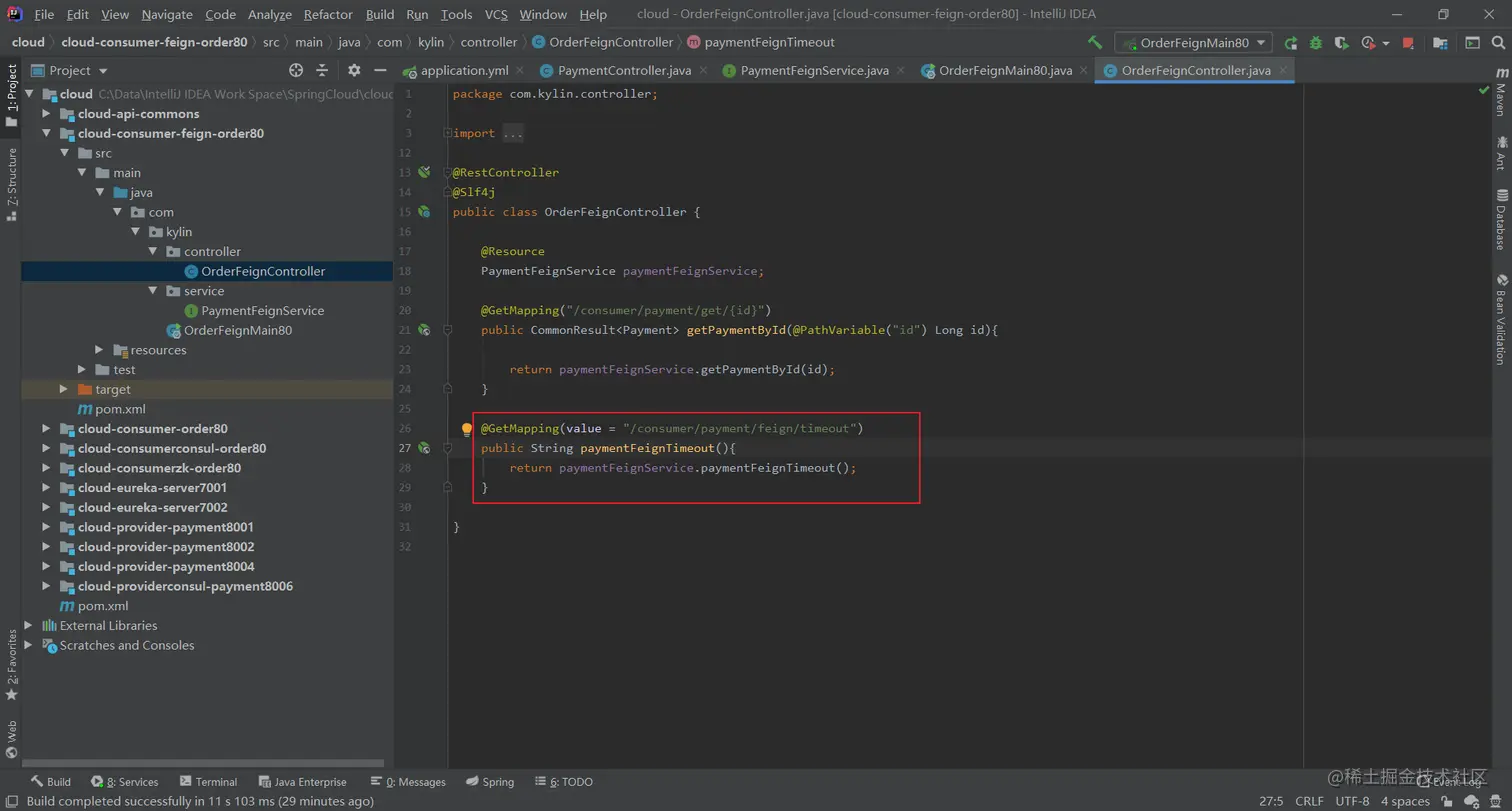Viewport: 1512px width, 811px height.
Task: Click the controller breadcrumb in navigation bar
Action: click(488, 42)
